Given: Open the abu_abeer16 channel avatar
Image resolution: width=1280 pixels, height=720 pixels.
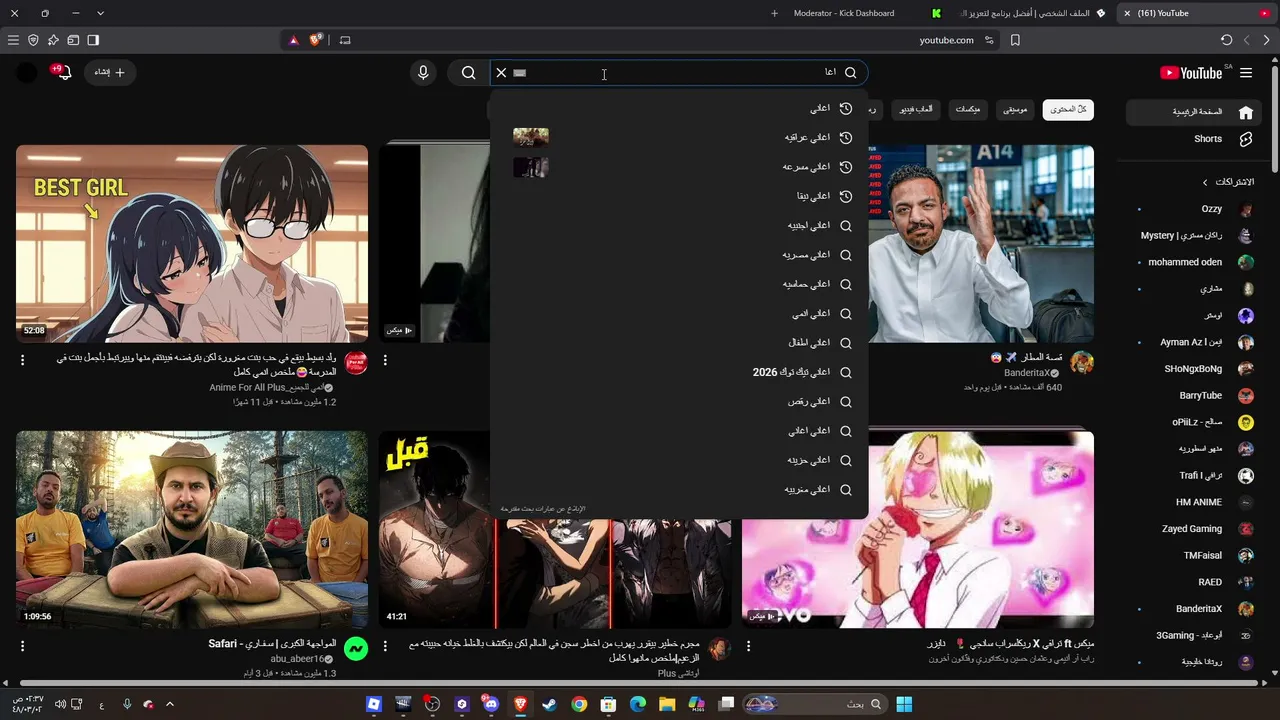Looking at the screenshot, I should [x=356, y=649].
